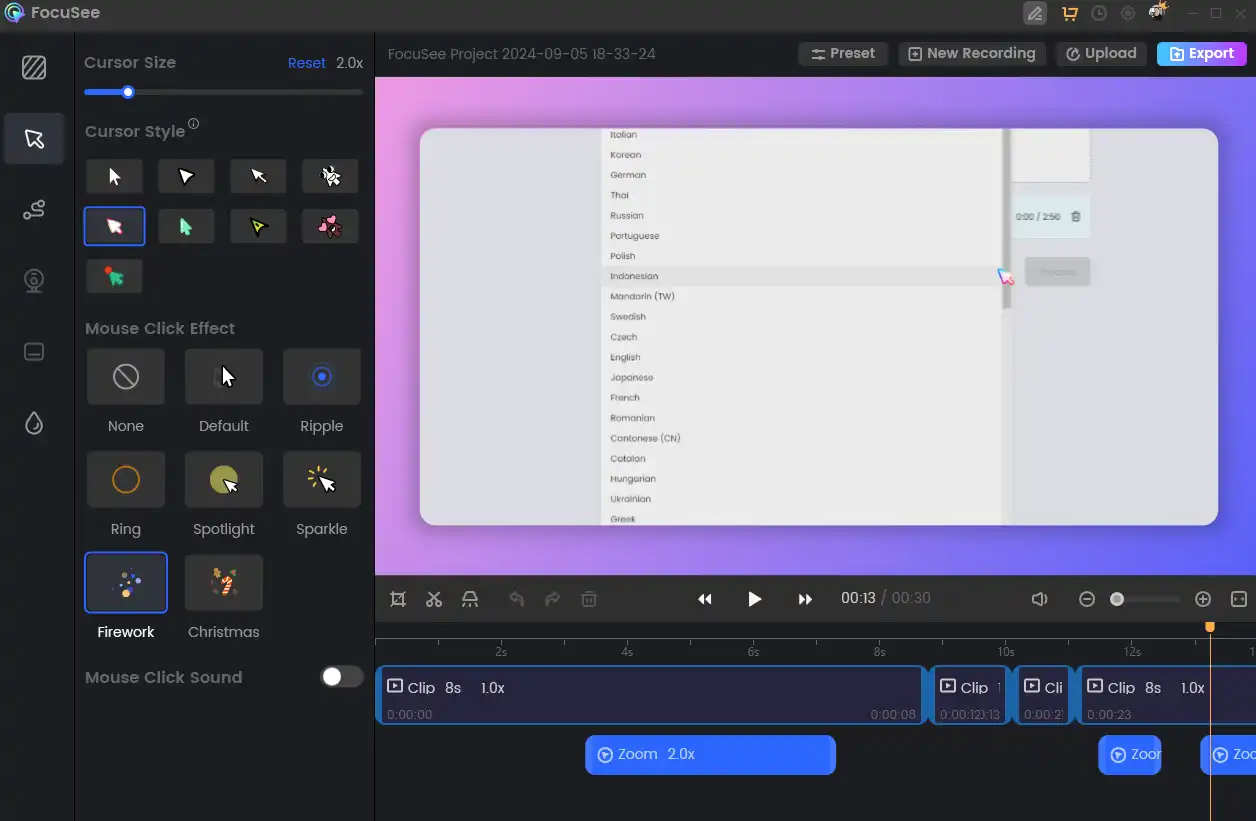Open the background settings sidebar tab
The width and height of the screenshot is (1256, 821).
click(34, 68)
